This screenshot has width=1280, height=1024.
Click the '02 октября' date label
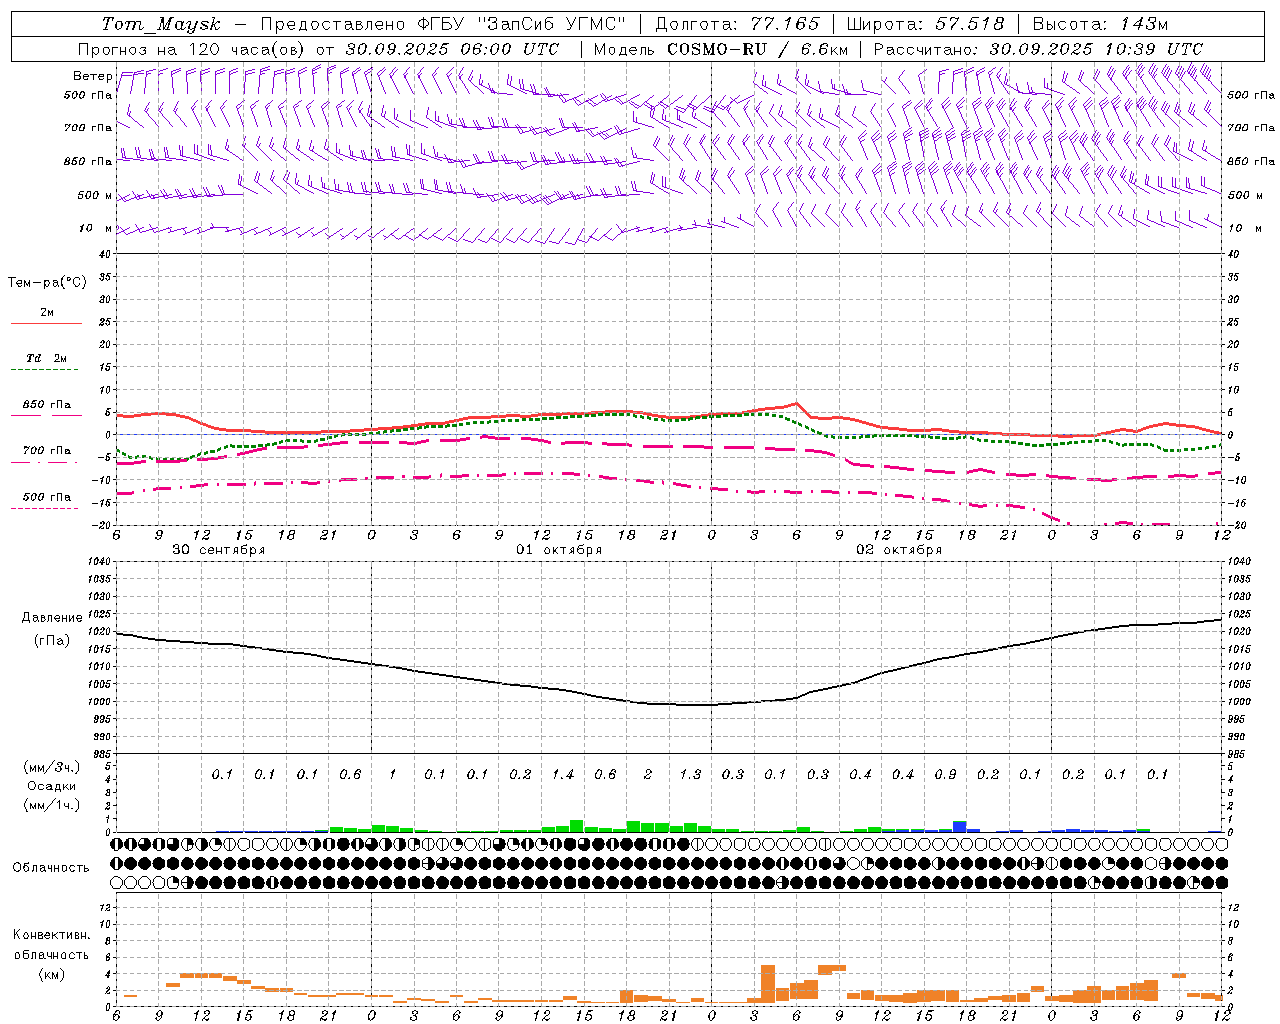click(x=899, y=549)
